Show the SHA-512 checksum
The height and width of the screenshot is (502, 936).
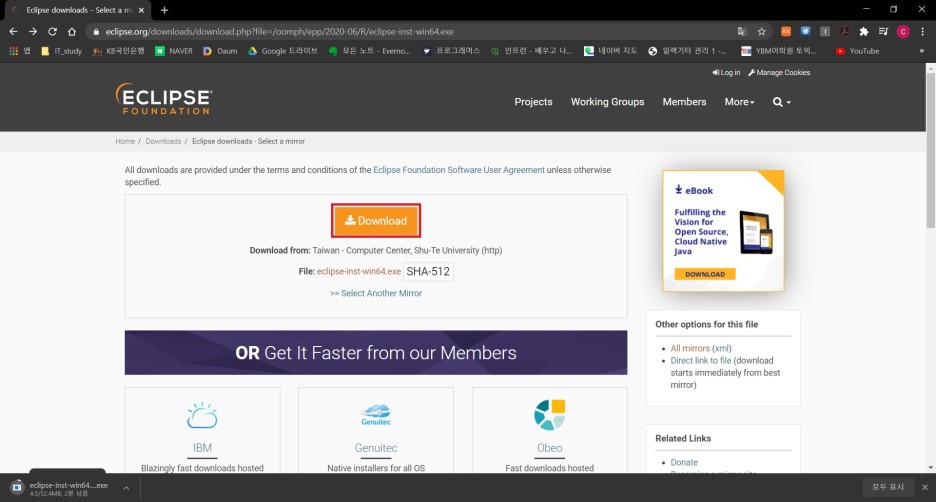(428, 272)
